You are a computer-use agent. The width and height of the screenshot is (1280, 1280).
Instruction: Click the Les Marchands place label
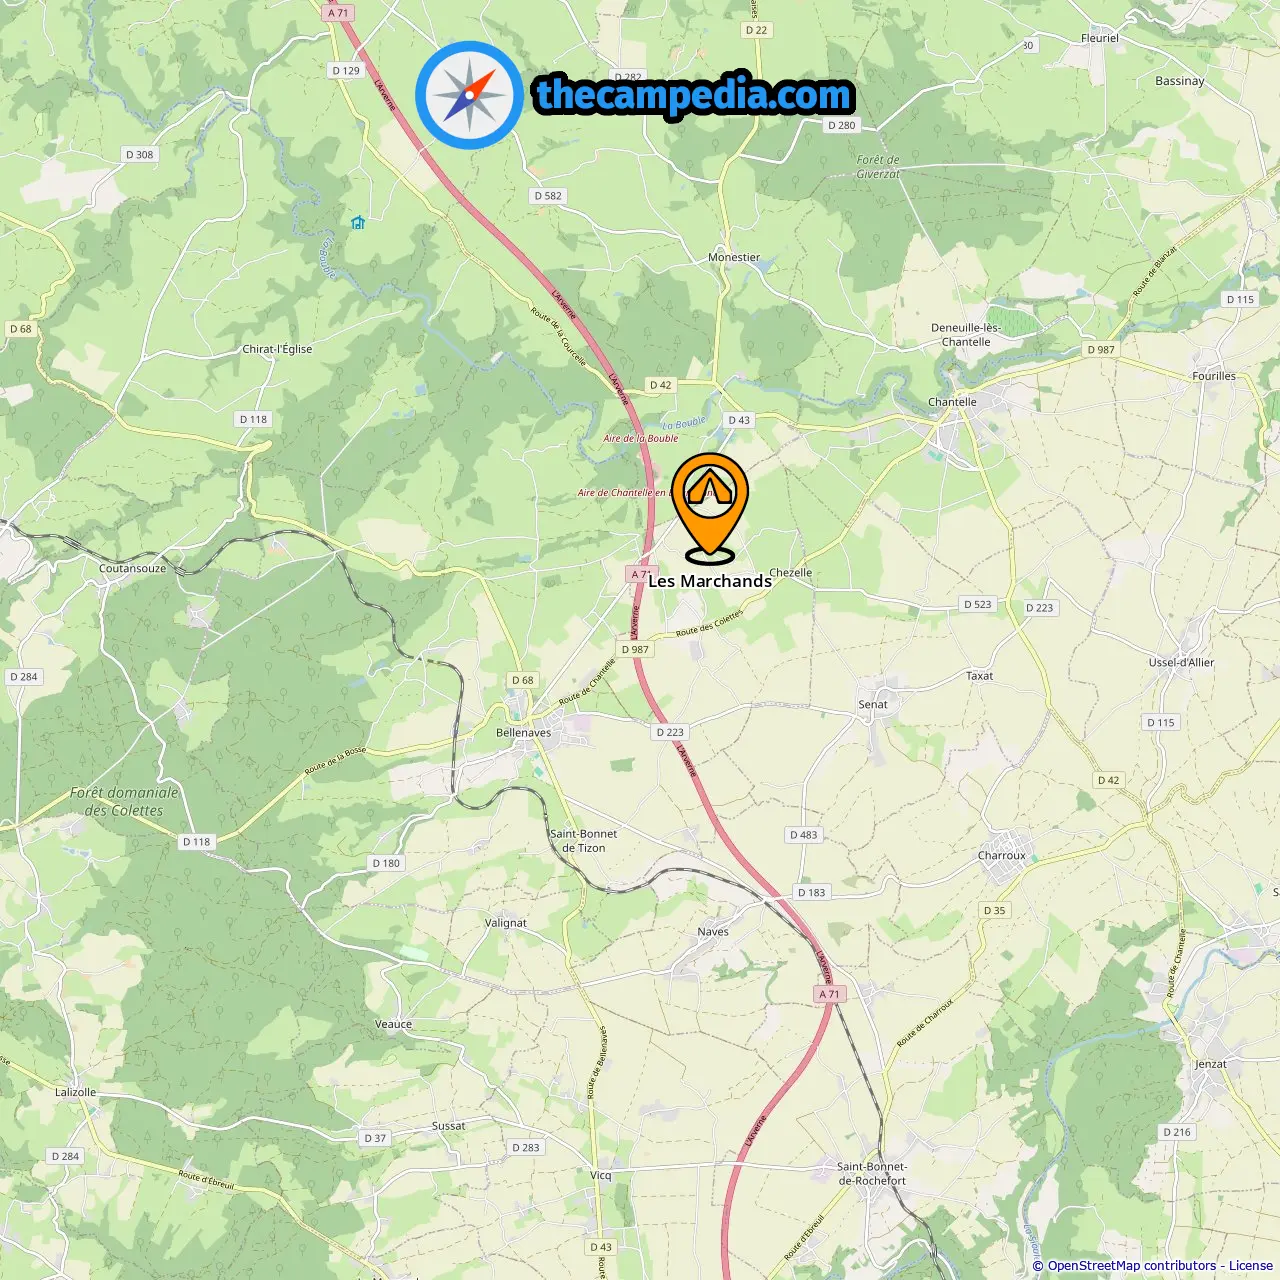(x=710, y=581)
